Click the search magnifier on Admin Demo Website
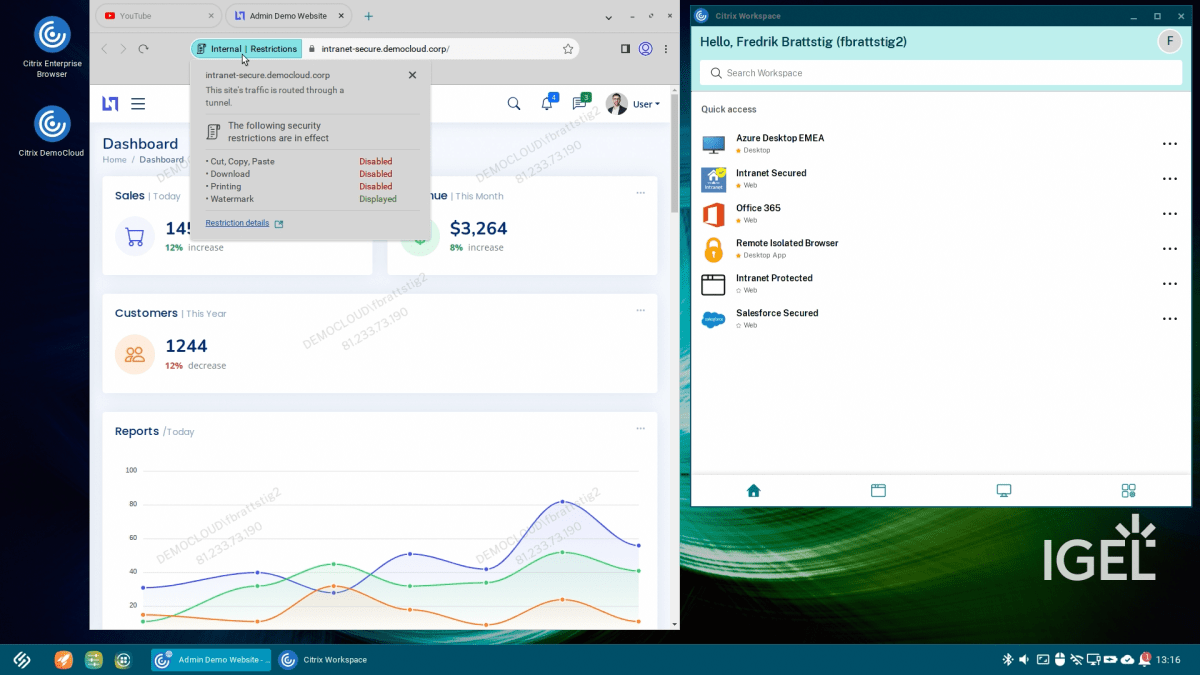This screenshot has height=675, width=1200. tap(513, 103)
